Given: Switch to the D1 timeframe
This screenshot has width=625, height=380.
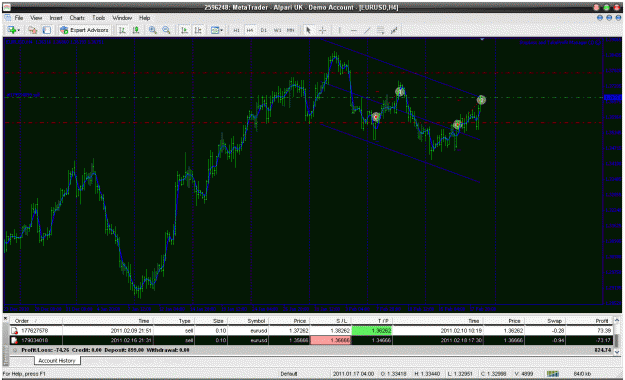Looking at the screenshot, I should coord(263,30).
